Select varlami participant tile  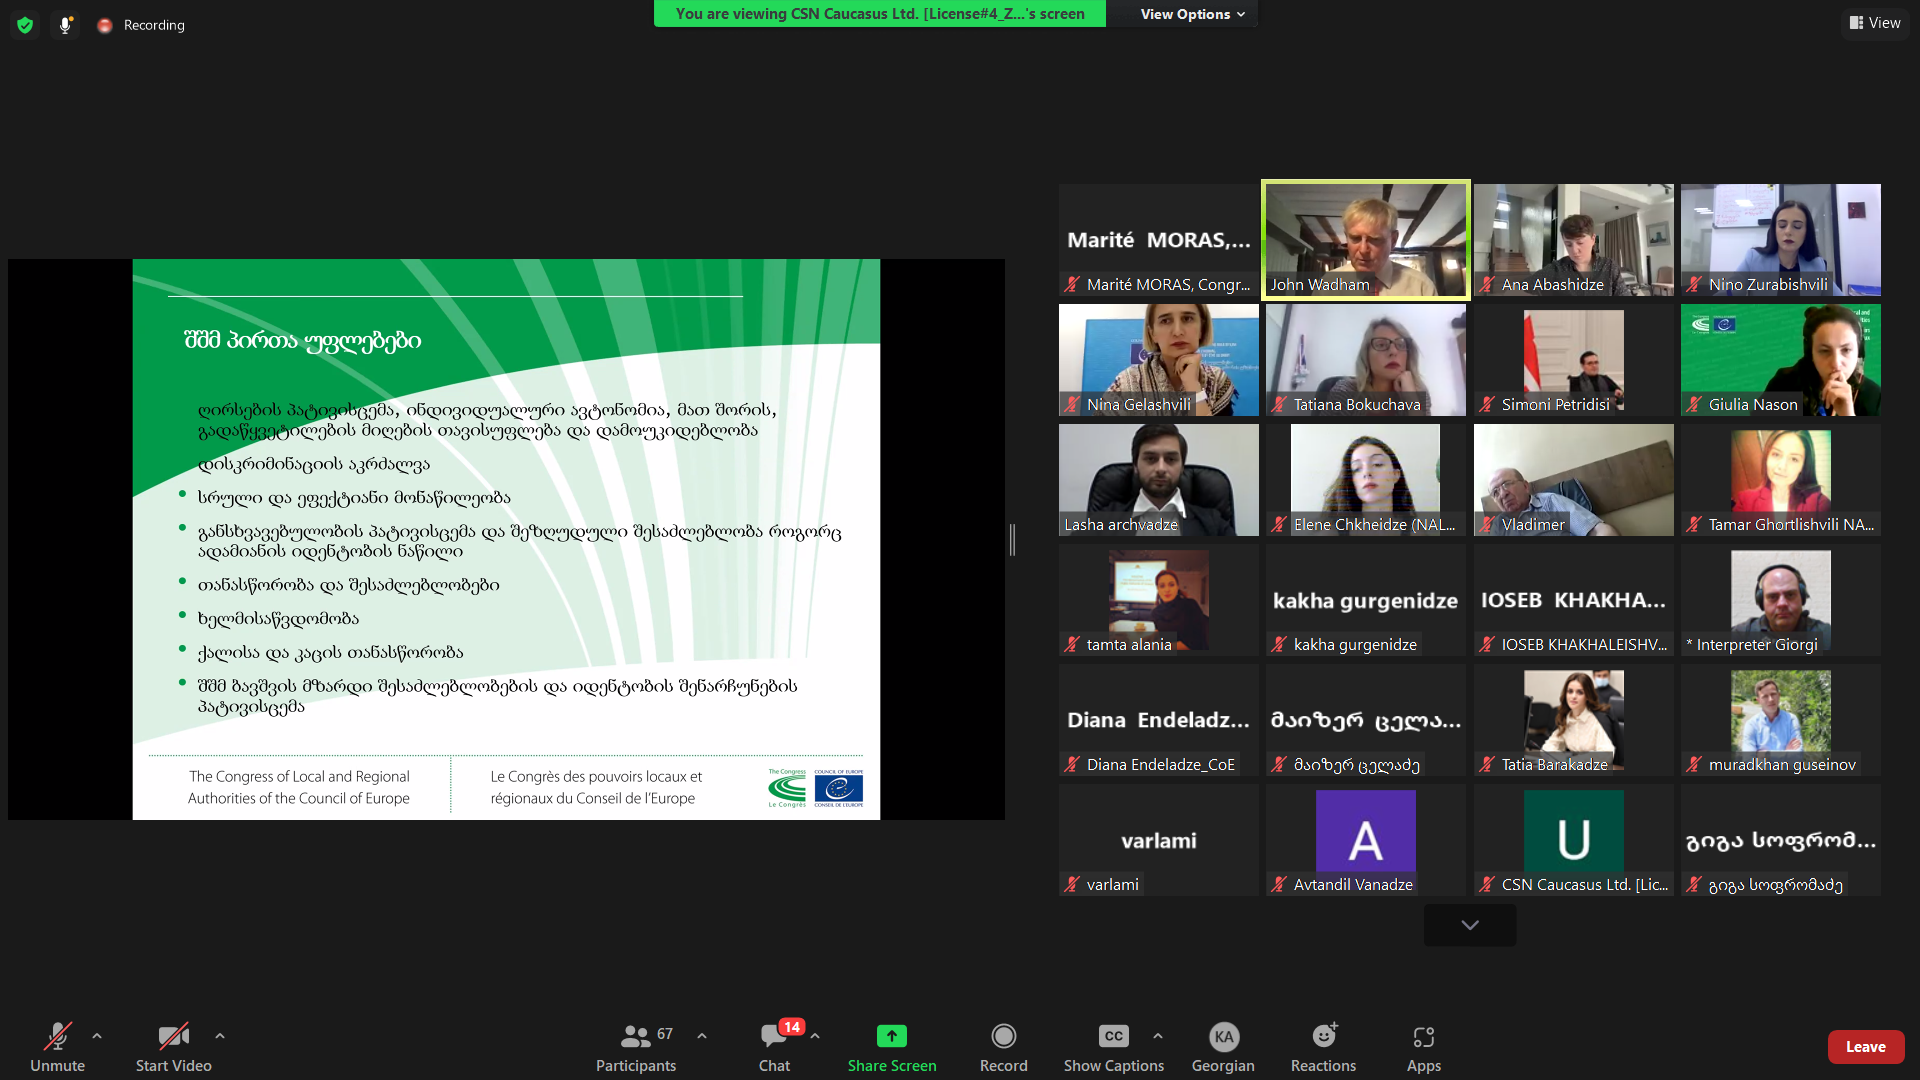pyautogui.click(x=1159, y=840)
